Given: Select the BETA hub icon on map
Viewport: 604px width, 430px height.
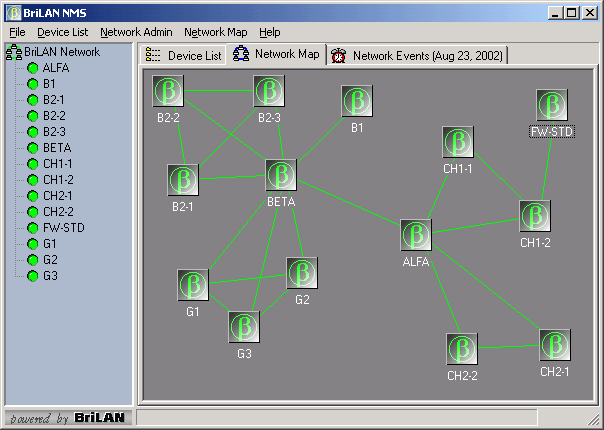Looking at the screenshot, I should click(x=281, y=175).
